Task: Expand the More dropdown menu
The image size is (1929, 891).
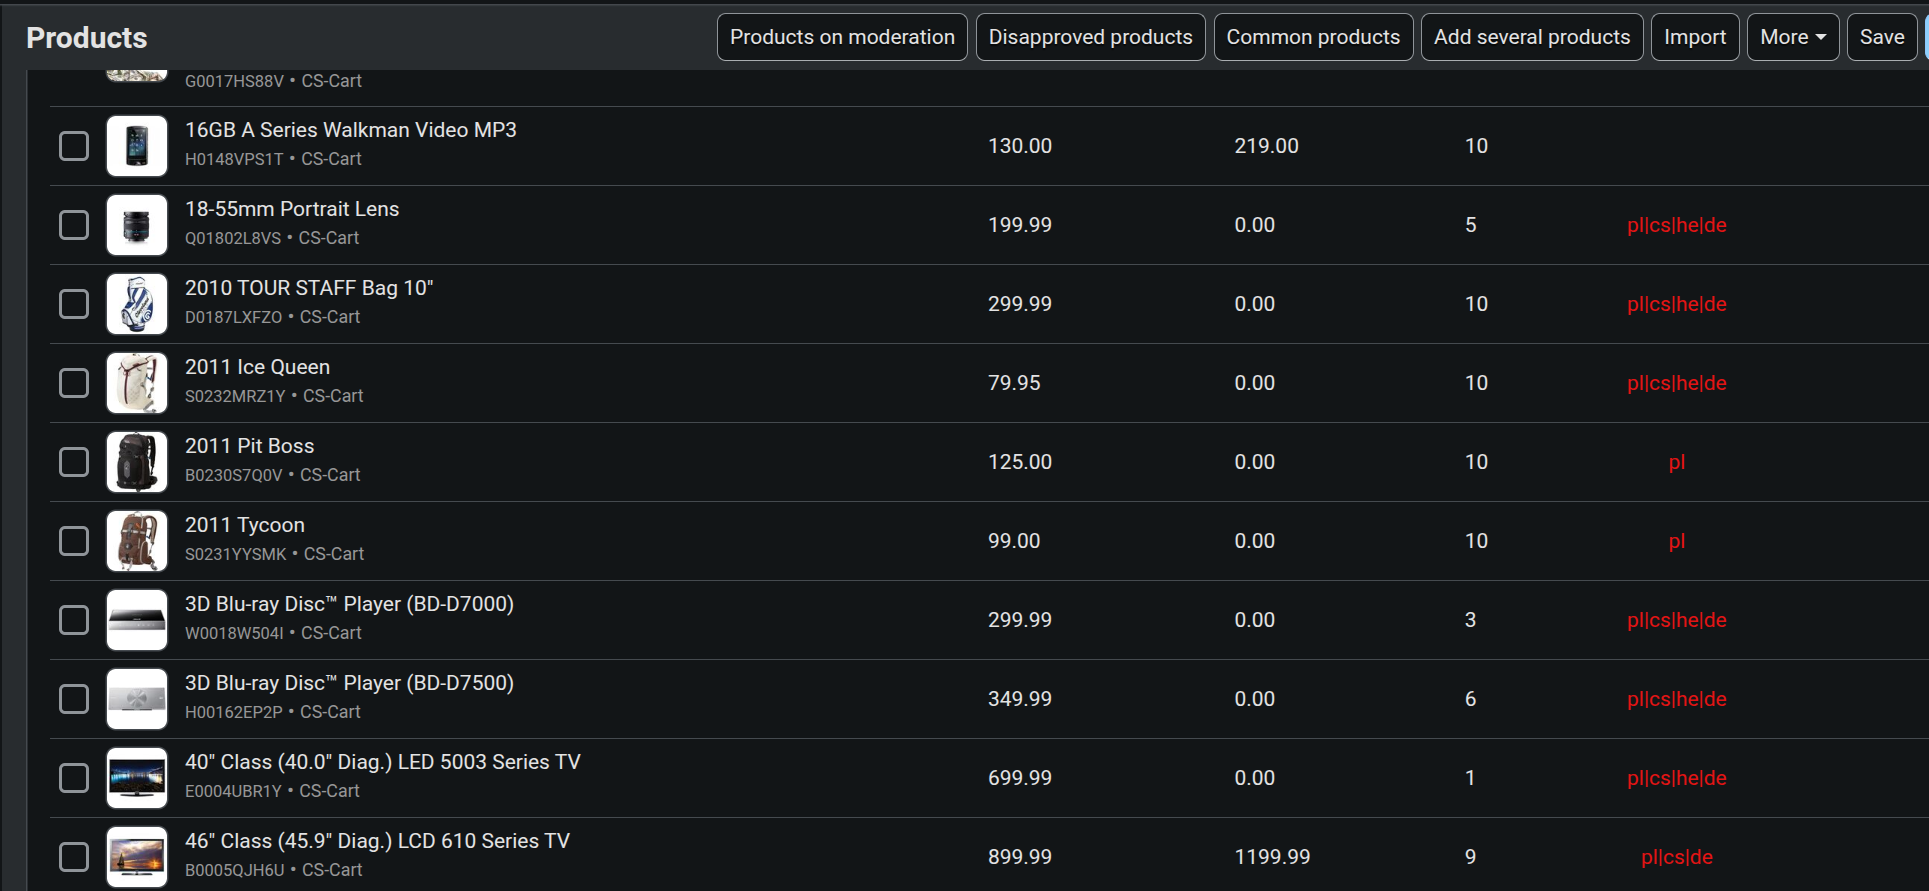Action: tap(1792, 37)
